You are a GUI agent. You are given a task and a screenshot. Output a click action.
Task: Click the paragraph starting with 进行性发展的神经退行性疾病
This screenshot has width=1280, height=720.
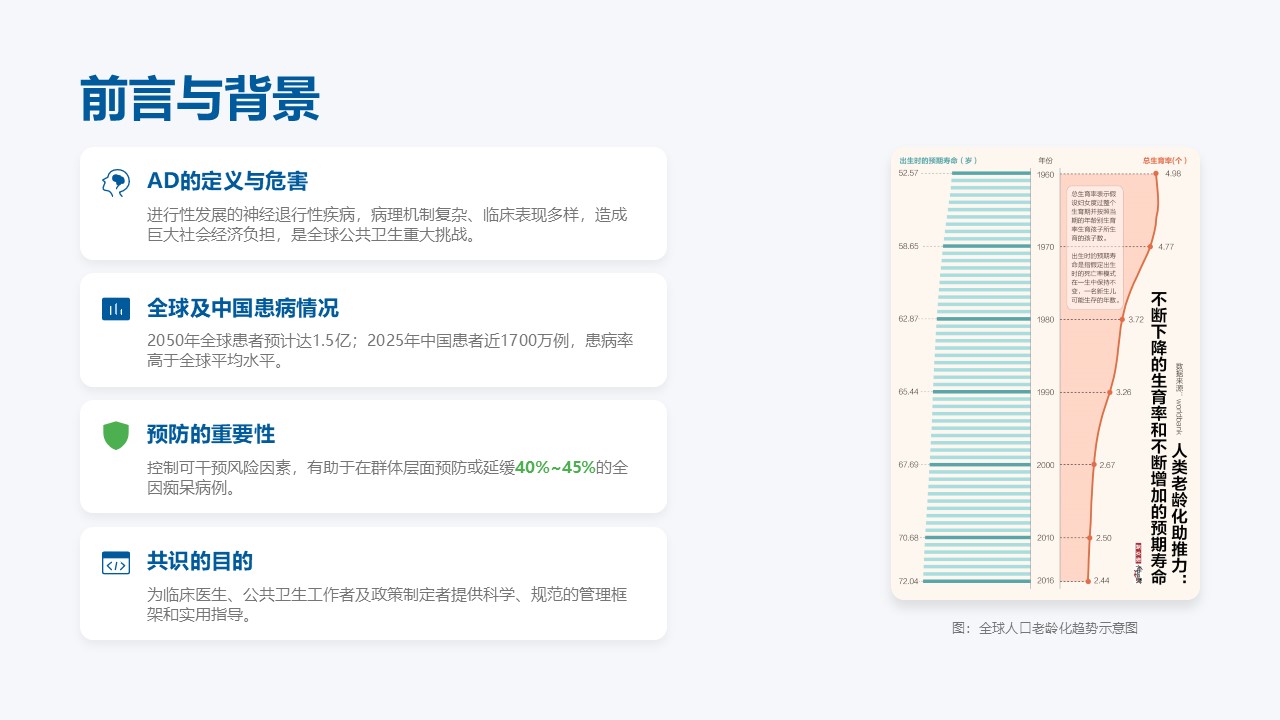click(387, 225)
